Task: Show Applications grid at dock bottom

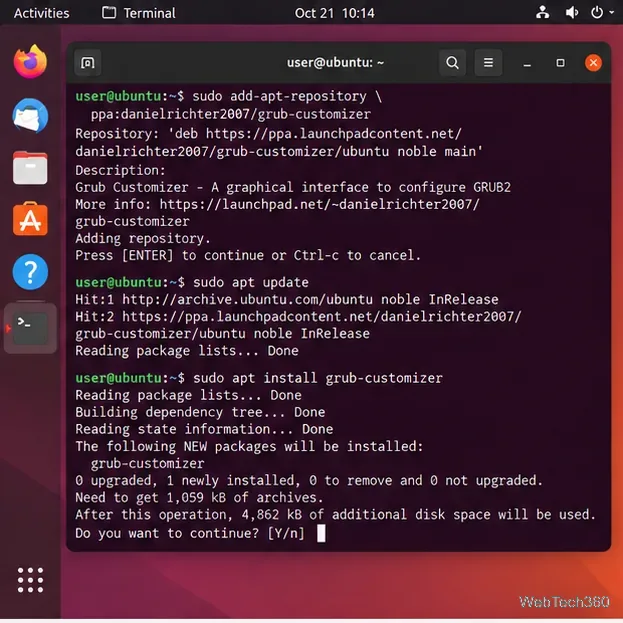Action: pyautogui.click(x=30, y=580)
